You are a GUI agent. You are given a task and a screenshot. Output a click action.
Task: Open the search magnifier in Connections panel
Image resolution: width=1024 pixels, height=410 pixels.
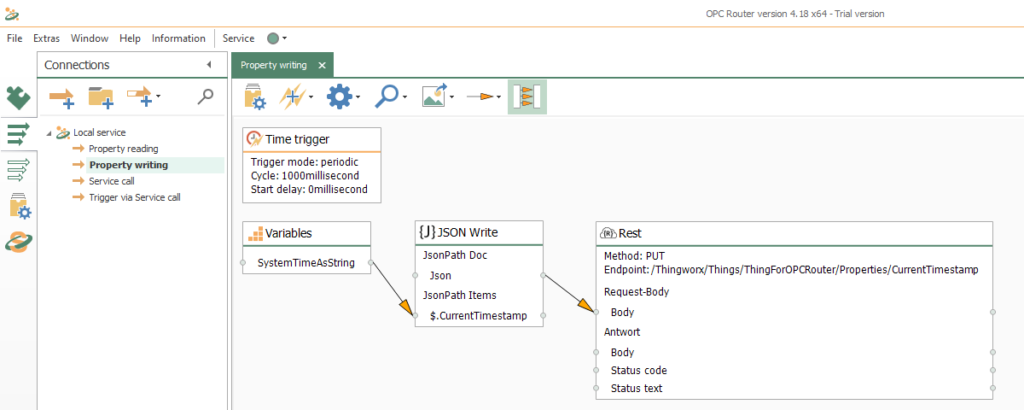[205, 96]
